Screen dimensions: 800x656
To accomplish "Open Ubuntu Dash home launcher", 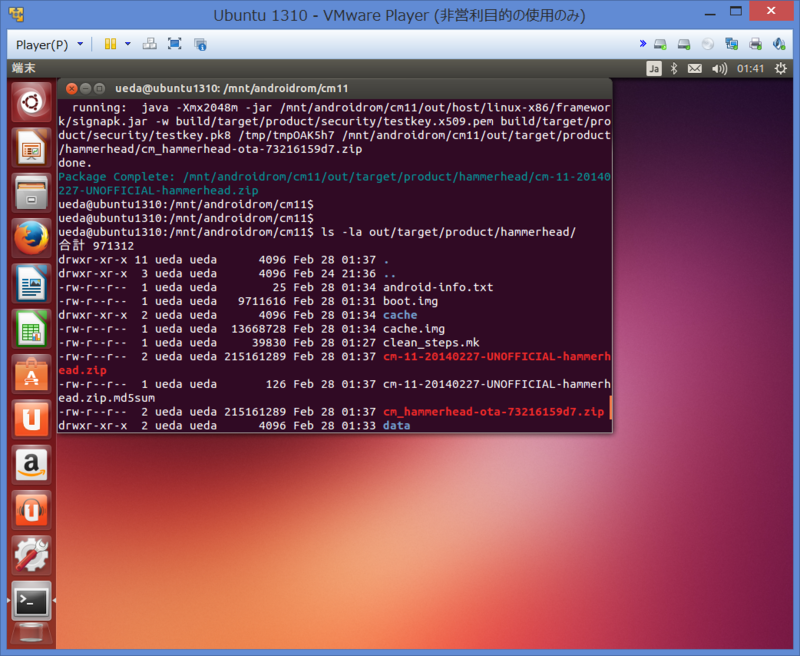I will (31, 103).
